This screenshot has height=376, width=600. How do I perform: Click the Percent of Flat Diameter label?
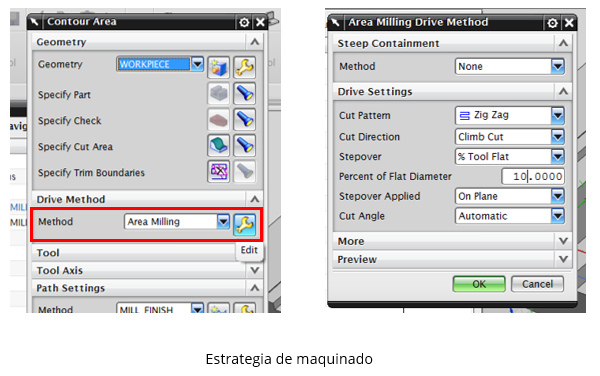pyautogui.click(x=395, y=176)
